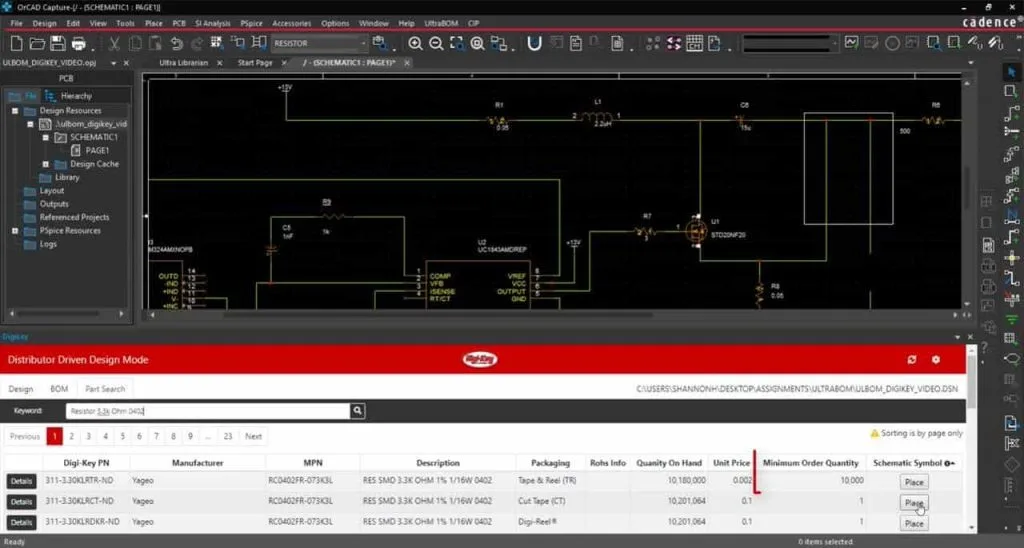Click the Cut scissors icon
Screen dimensions: 1024x548
tap(113, 43)
